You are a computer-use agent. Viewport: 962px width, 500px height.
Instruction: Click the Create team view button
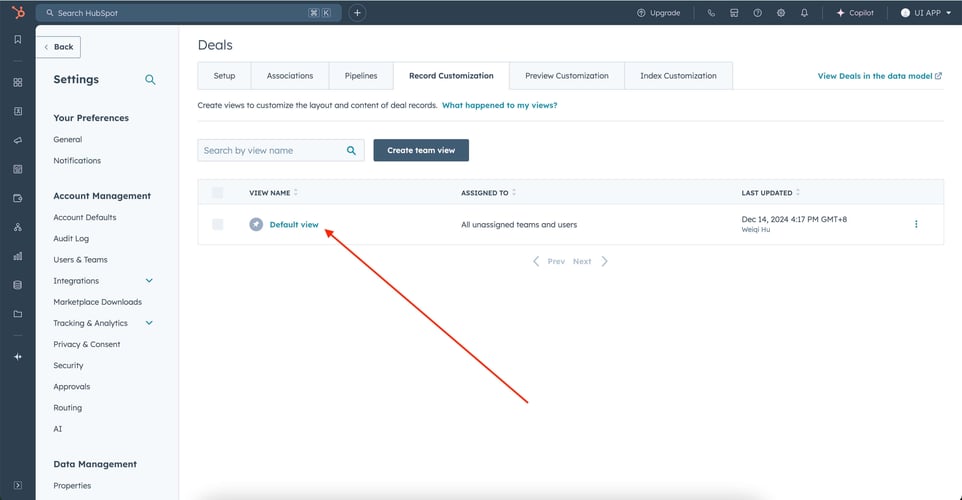pos(421,150)
